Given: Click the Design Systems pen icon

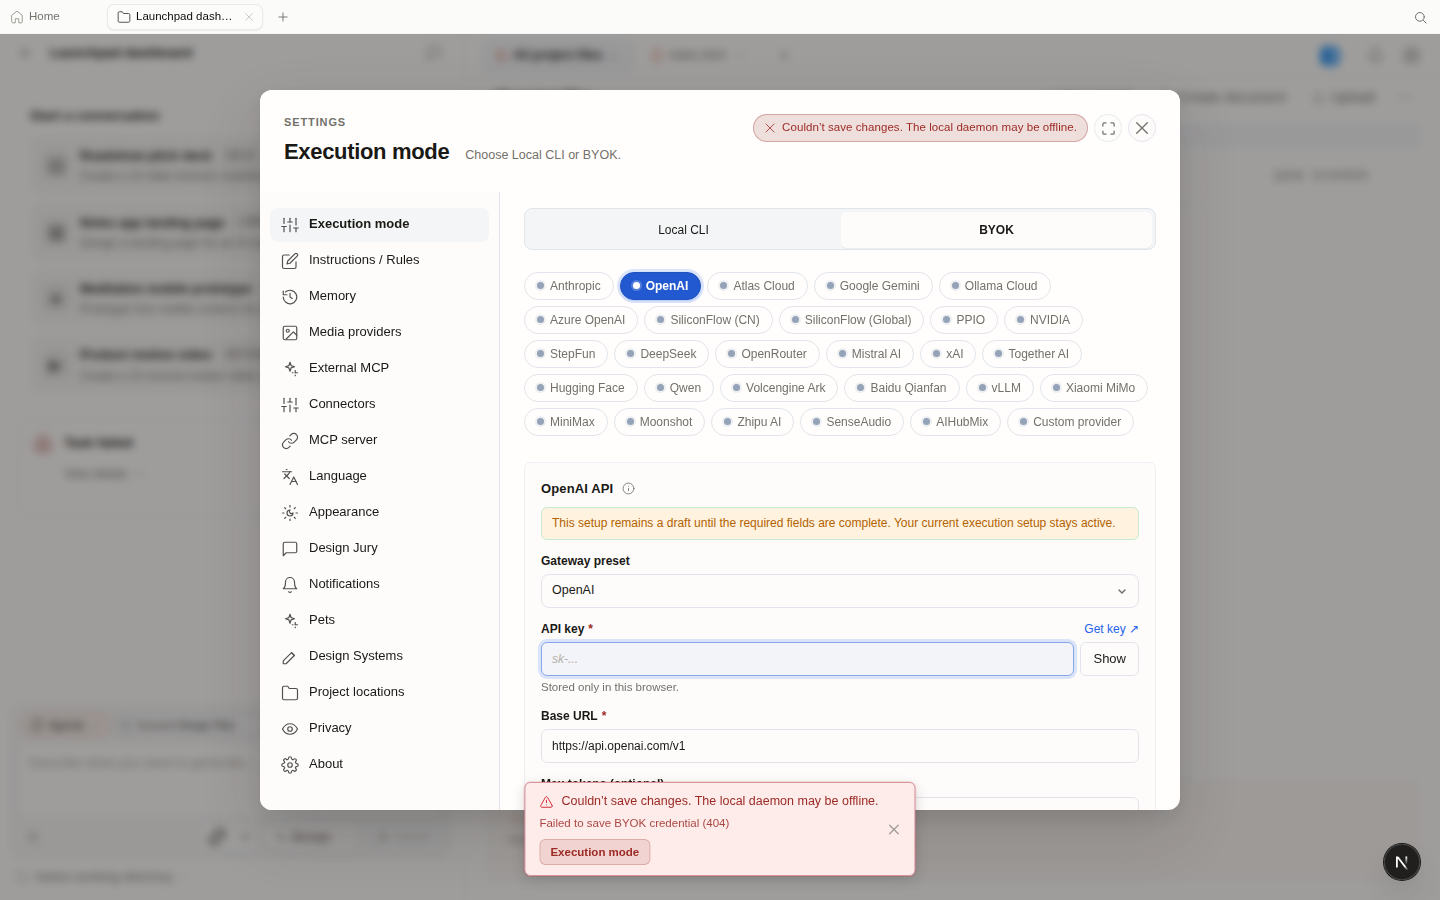Looking at the screenshot, I should coord(290,657).
